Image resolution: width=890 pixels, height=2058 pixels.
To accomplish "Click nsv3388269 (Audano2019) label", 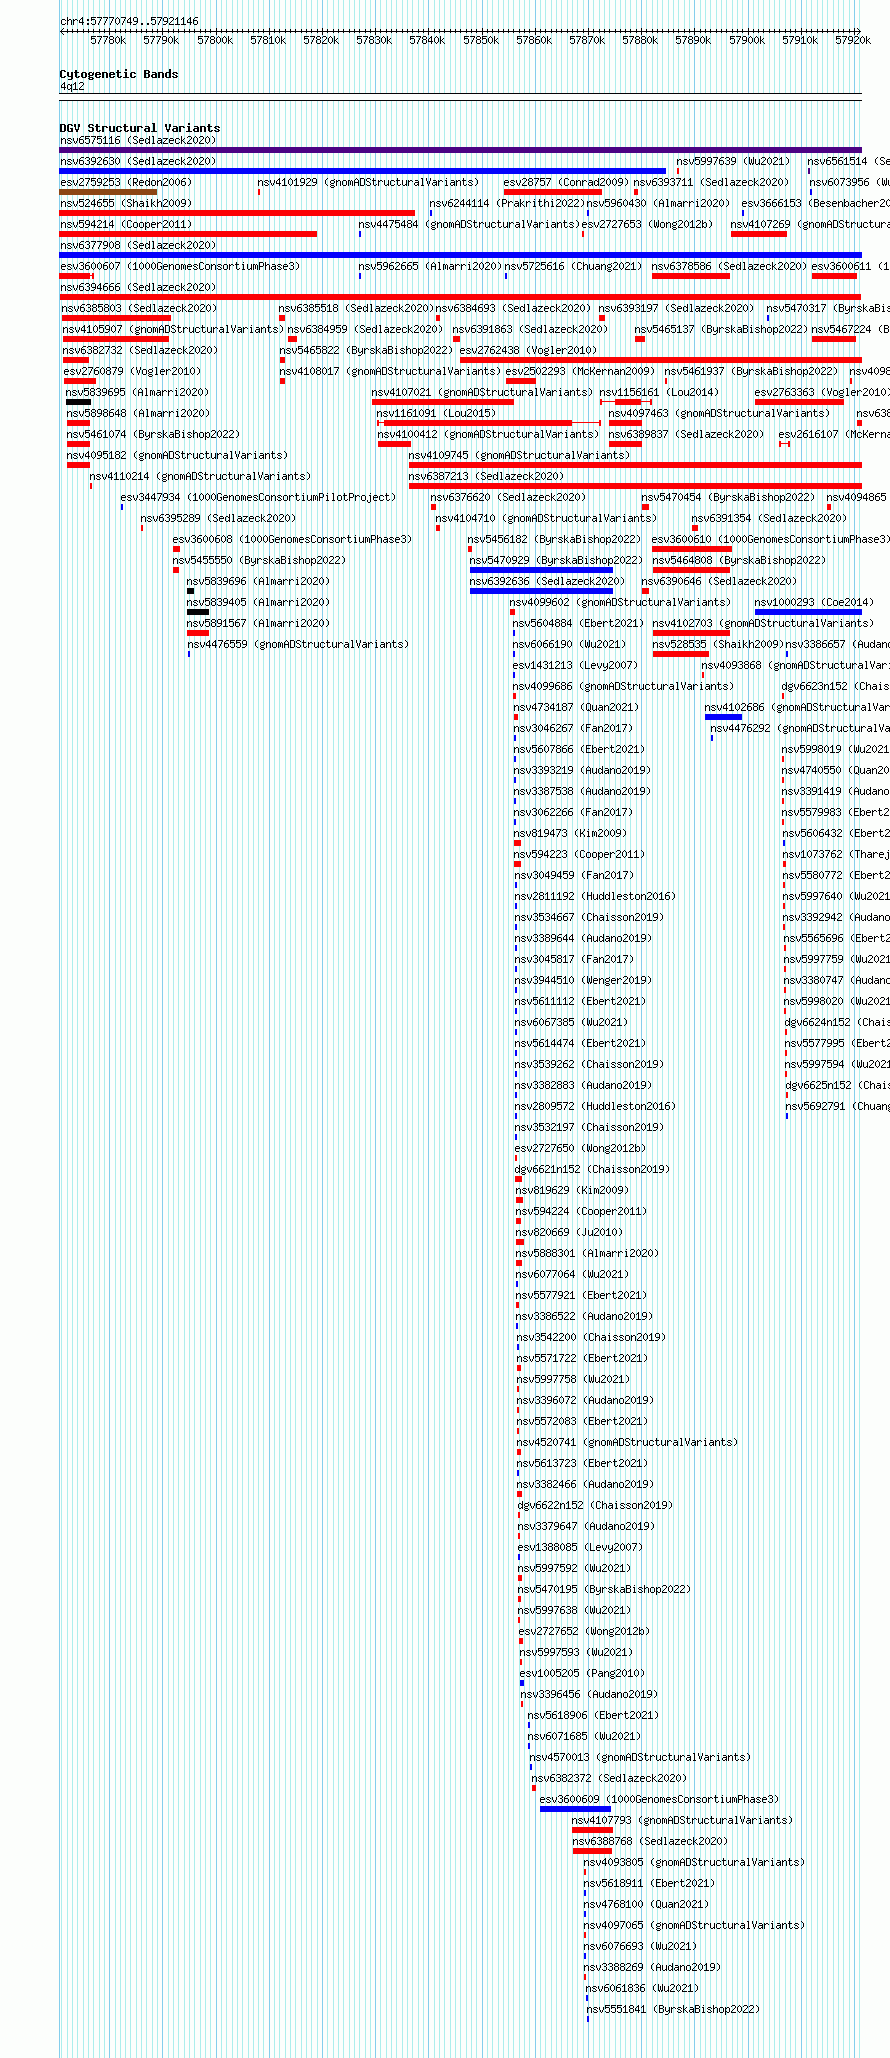I will pos(652,1968).
